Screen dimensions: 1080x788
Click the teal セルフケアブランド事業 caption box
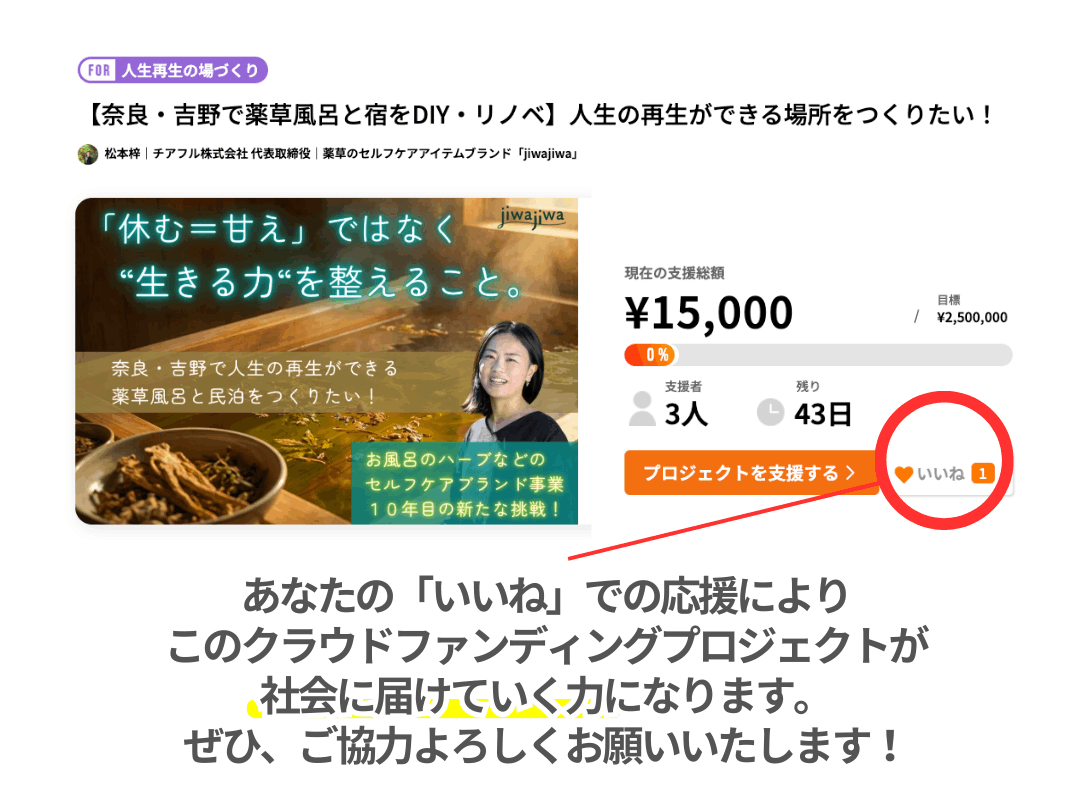pyautogui.click(x=464, y=484)
